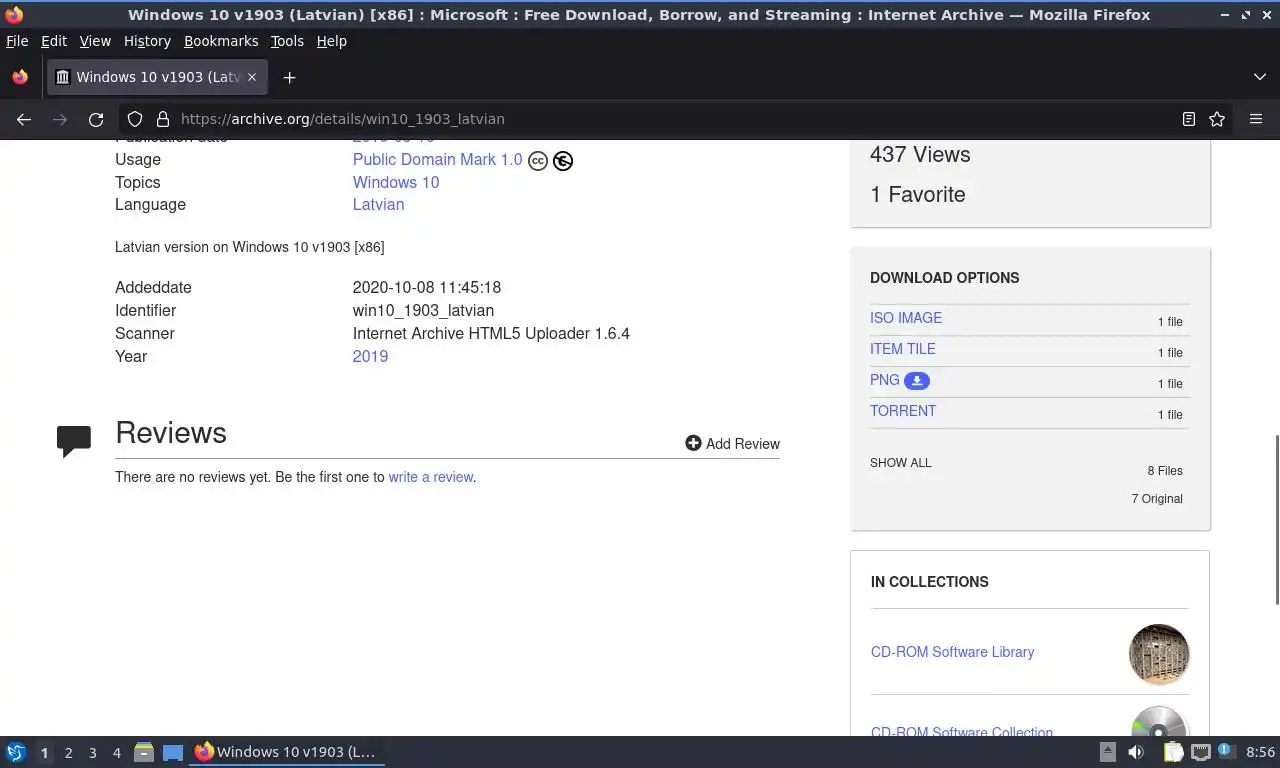Click CD-ROM Software Collection disc thumbnail
Image resolution: width=1280 pixels, height=768 pixels.
click(1159, 723)
